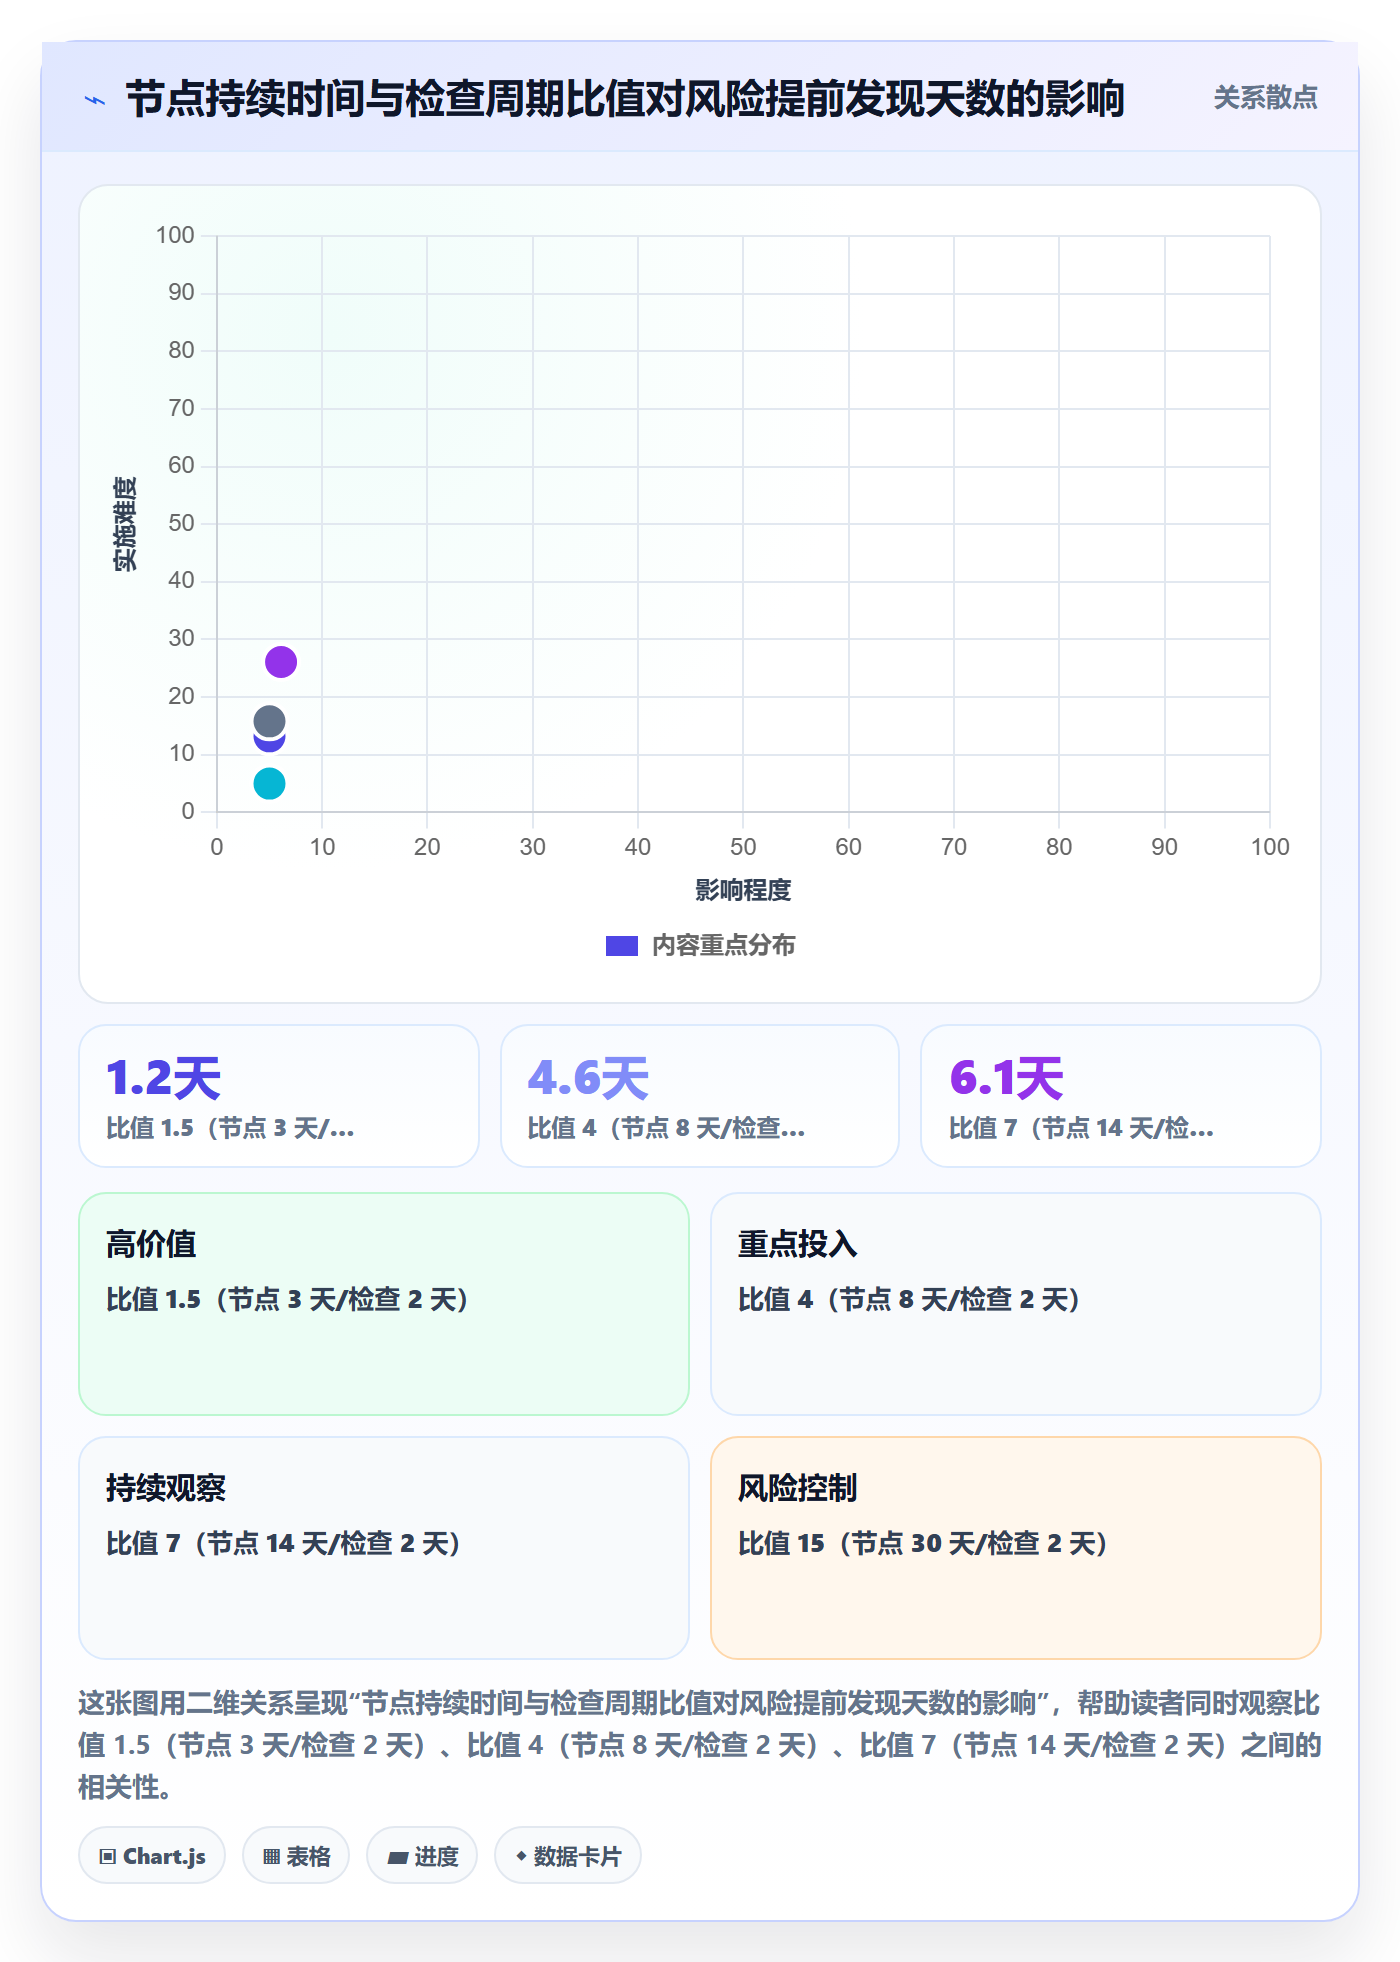
Task: Click the 内容重点分布 legend label
Action: (x=723, y=946)
